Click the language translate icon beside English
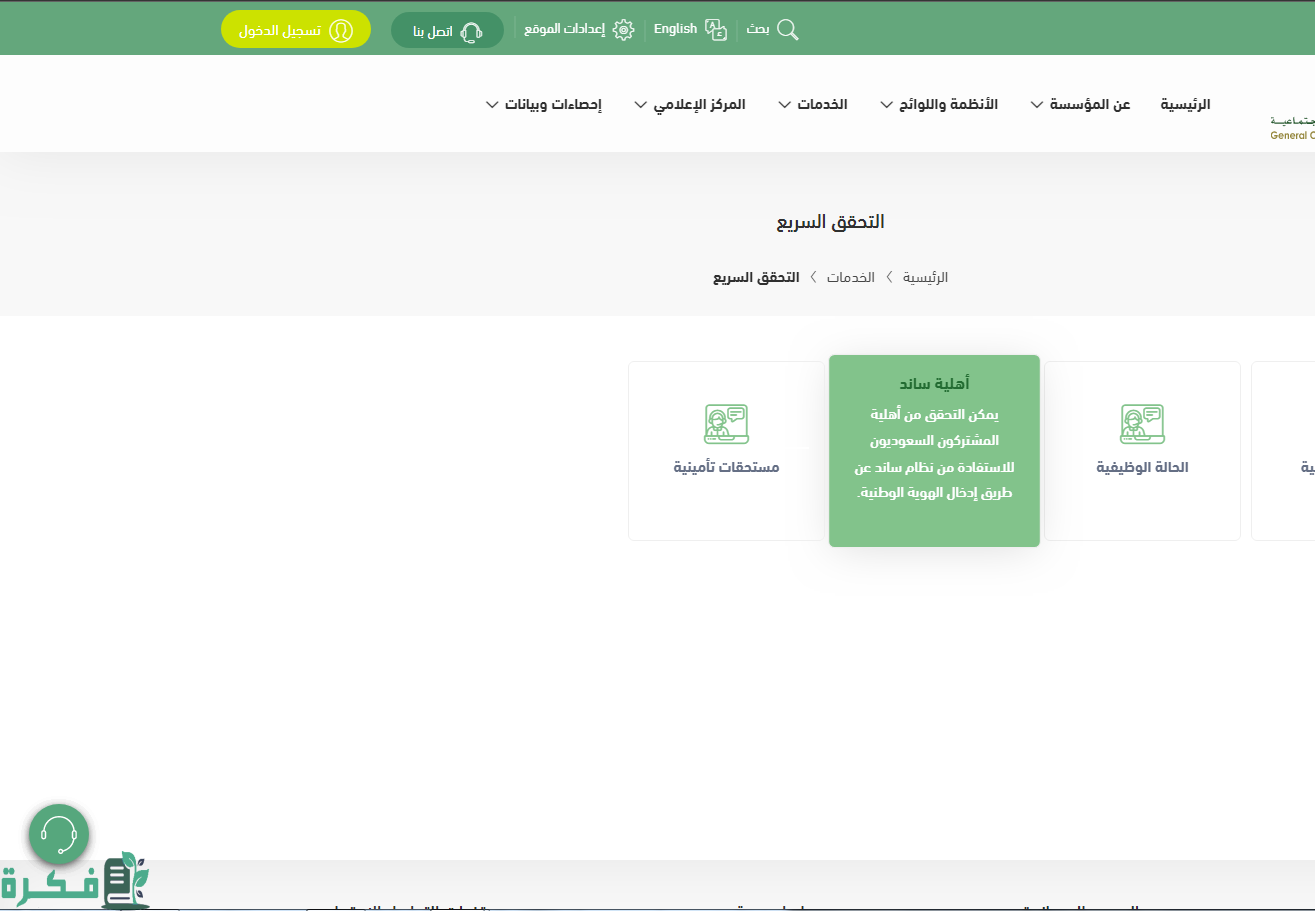 click(x=716, y=30)
